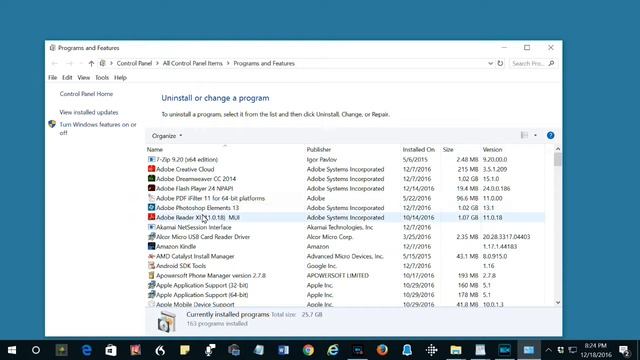The width and height of the screenshot is (640, 360).
Task: Open the Tools menu
Action: point(102,78)
